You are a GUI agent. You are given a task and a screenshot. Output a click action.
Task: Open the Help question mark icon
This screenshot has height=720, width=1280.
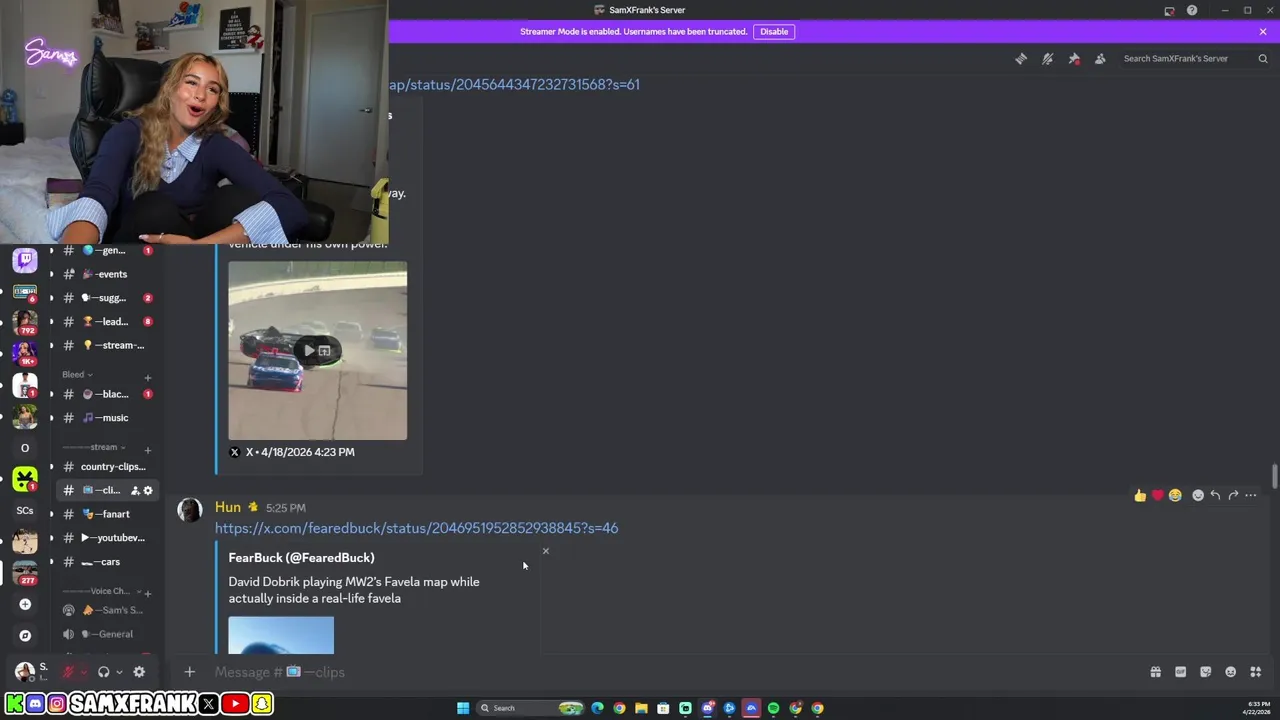click(1192, 10)
